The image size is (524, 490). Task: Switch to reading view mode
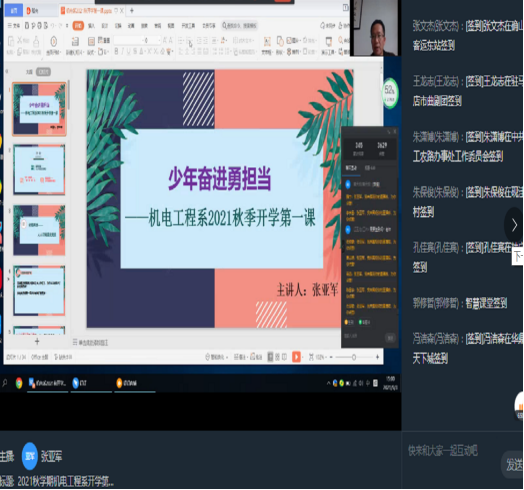coord(284,357)
